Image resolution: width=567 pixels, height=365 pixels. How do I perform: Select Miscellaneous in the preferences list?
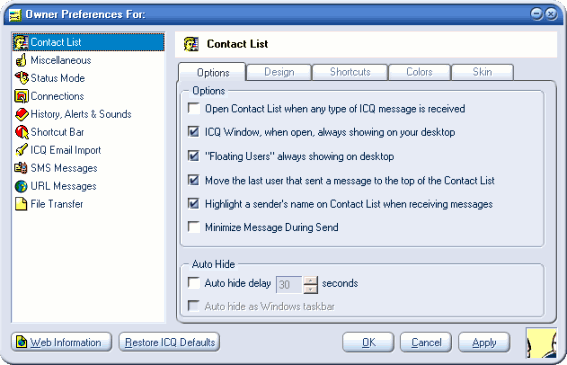coord(89,60)
